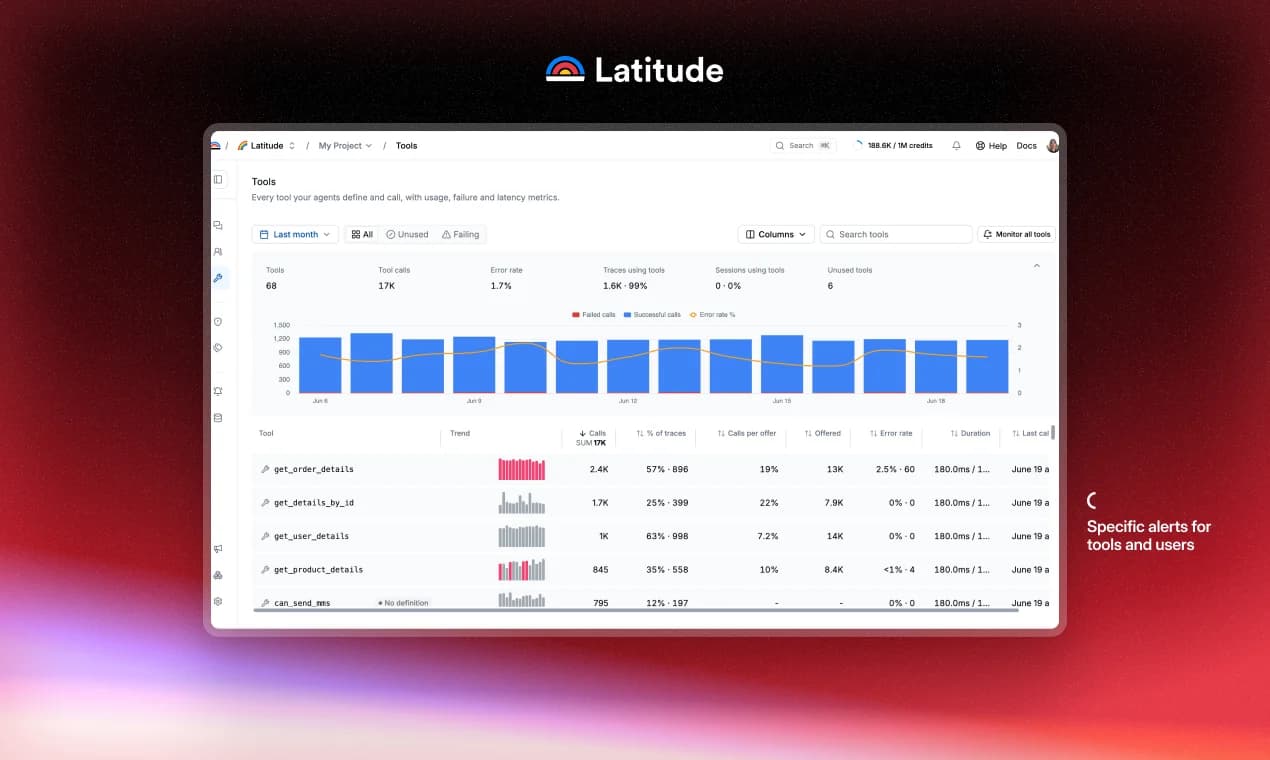Sort by the Offered column

(x=823, y=433)
